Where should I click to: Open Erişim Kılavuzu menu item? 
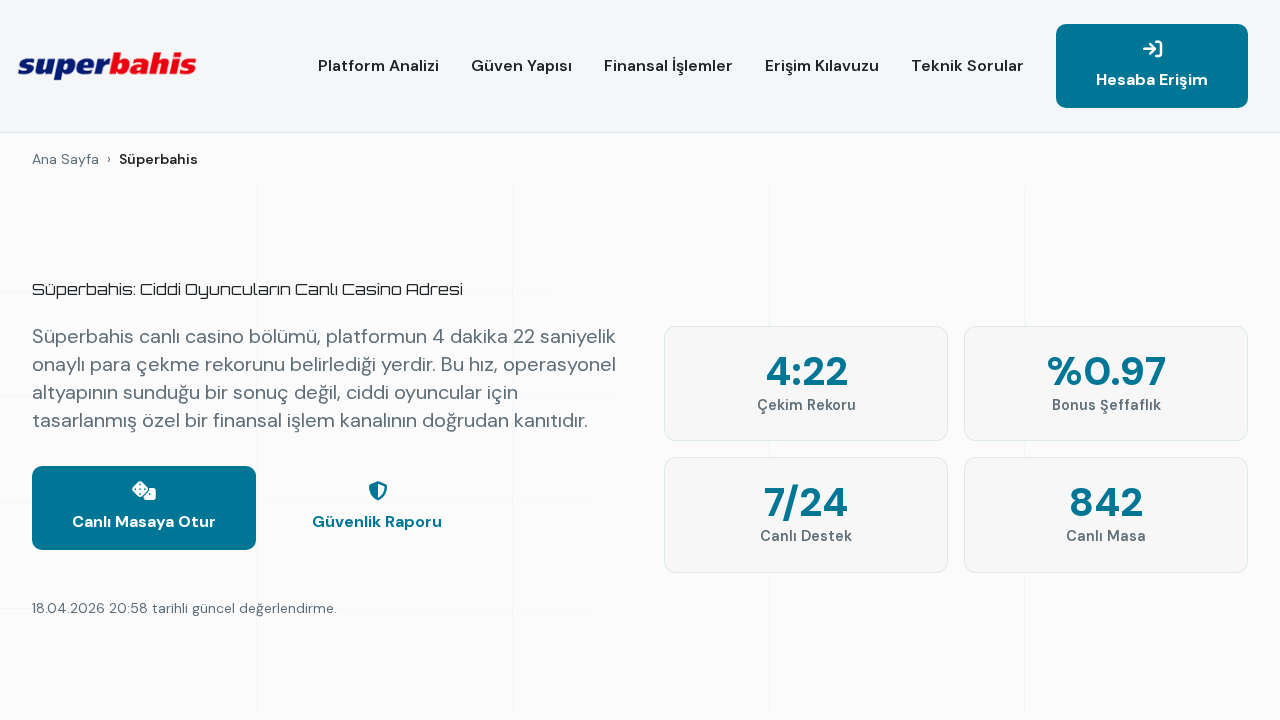pos(822,66)
